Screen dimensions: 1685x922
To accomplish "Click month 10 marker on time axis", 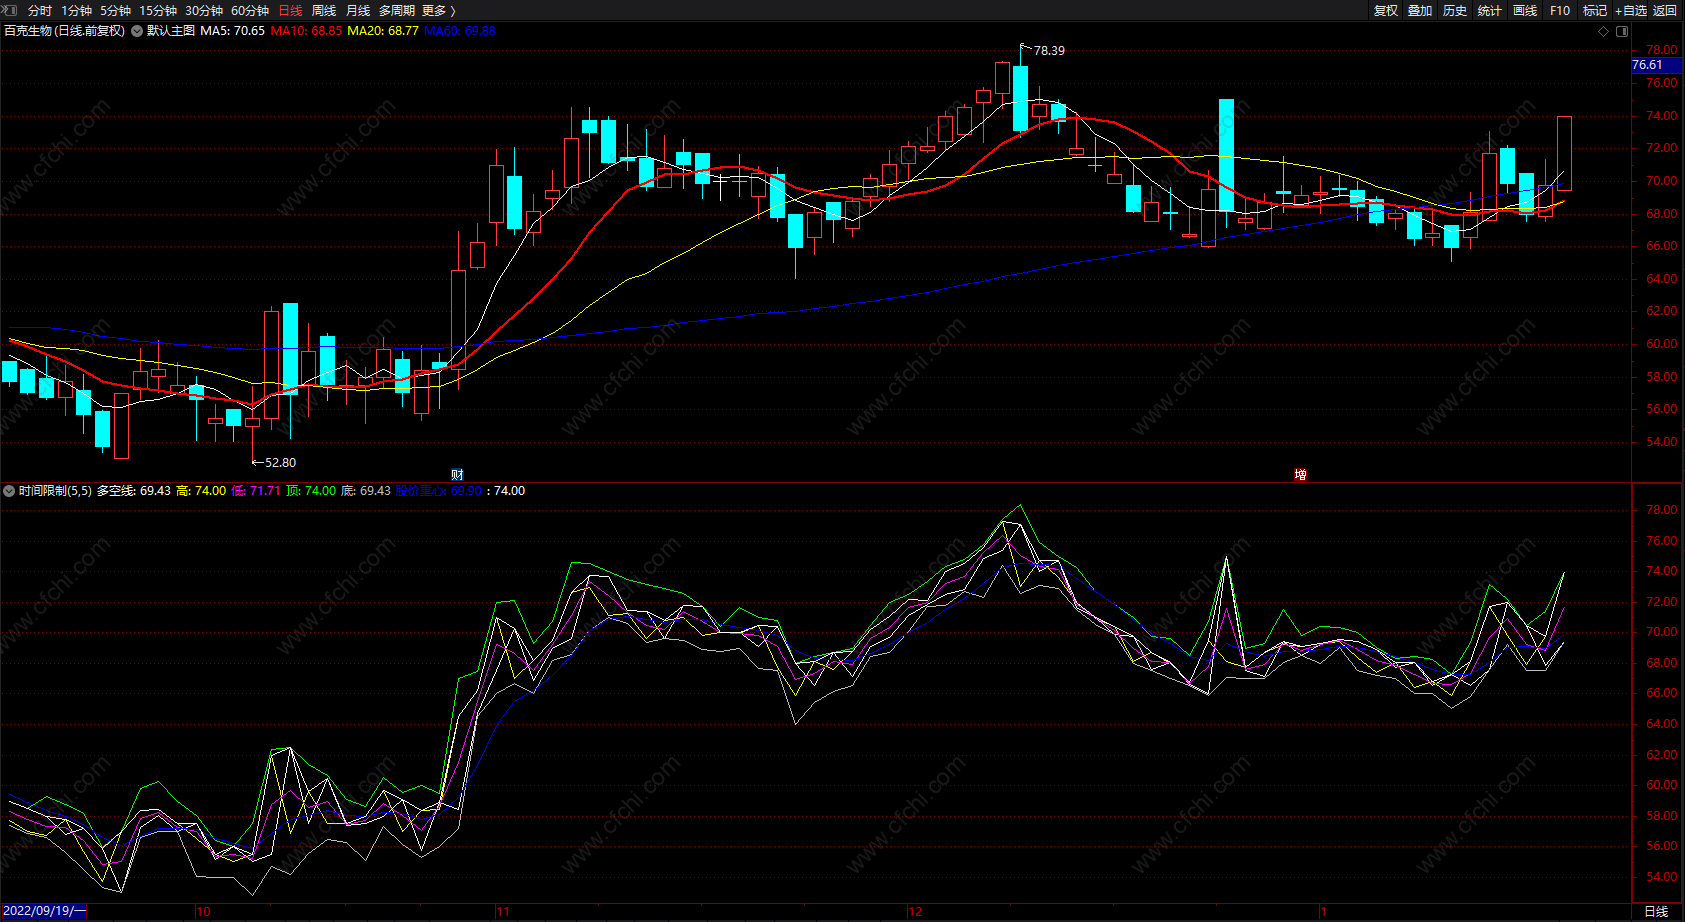I will [204, 912].
